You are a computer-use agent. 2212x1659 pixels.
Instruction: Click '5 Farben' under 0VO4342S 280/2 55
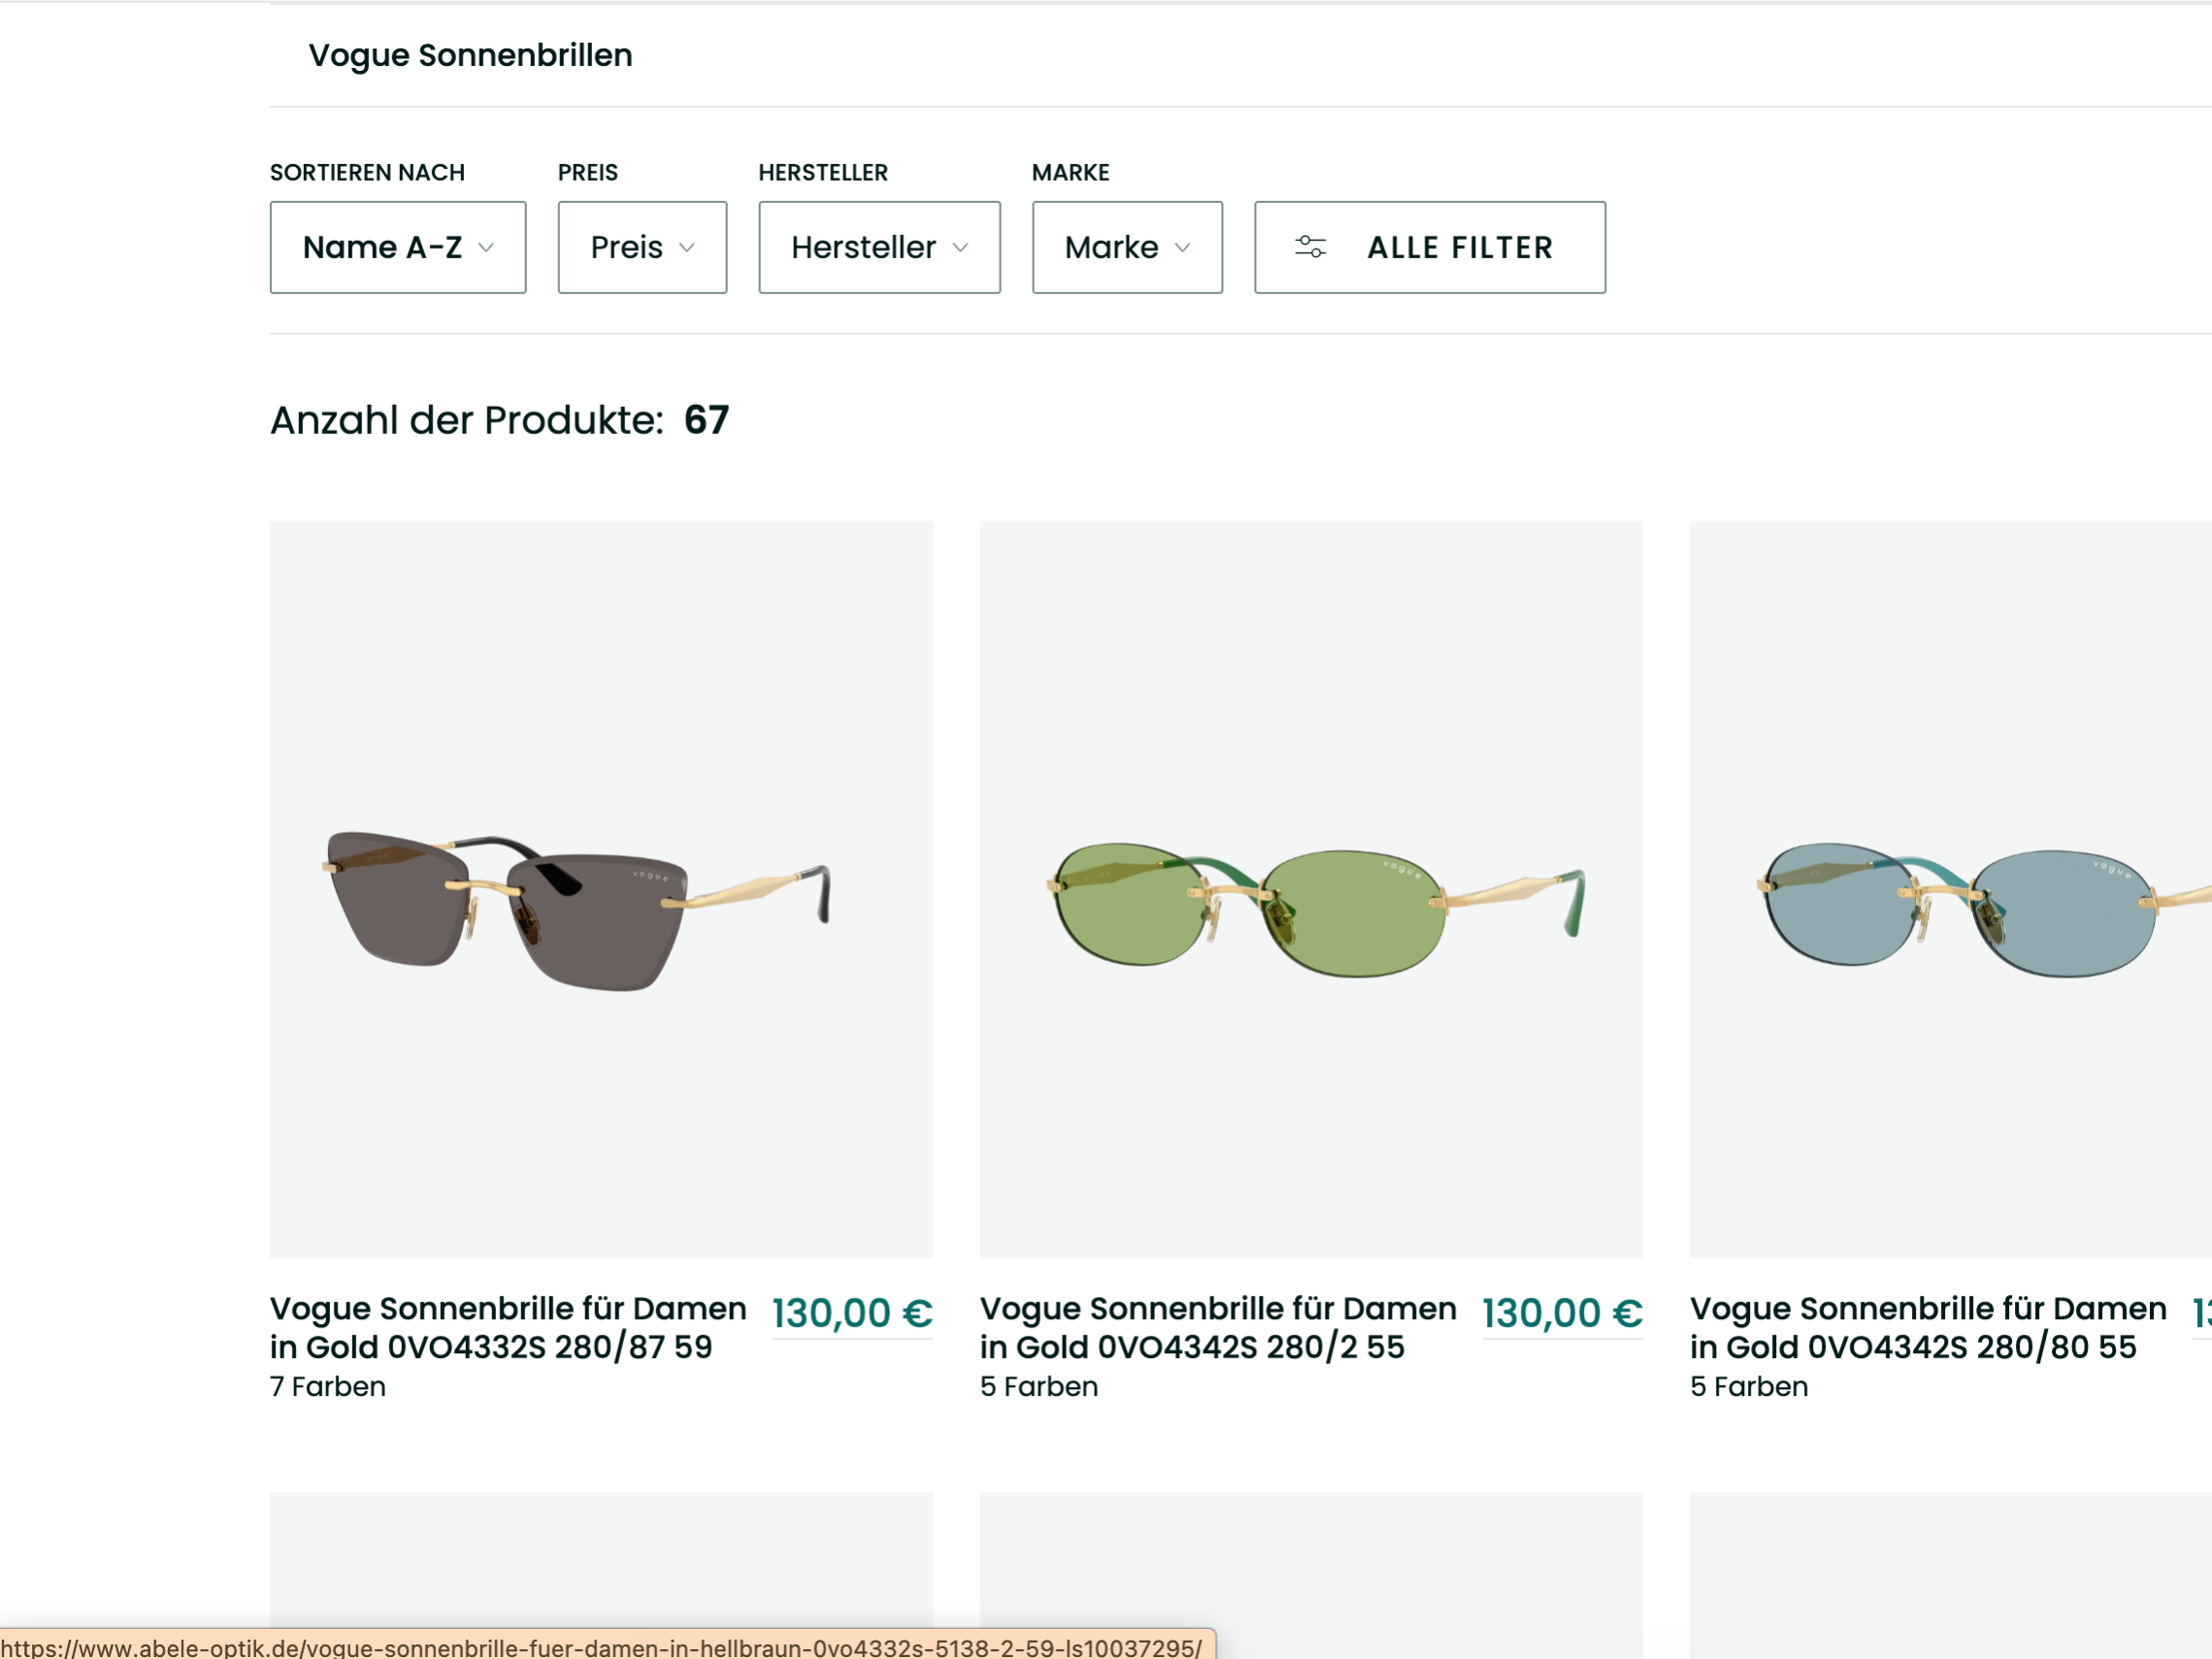(1039, 1386)
